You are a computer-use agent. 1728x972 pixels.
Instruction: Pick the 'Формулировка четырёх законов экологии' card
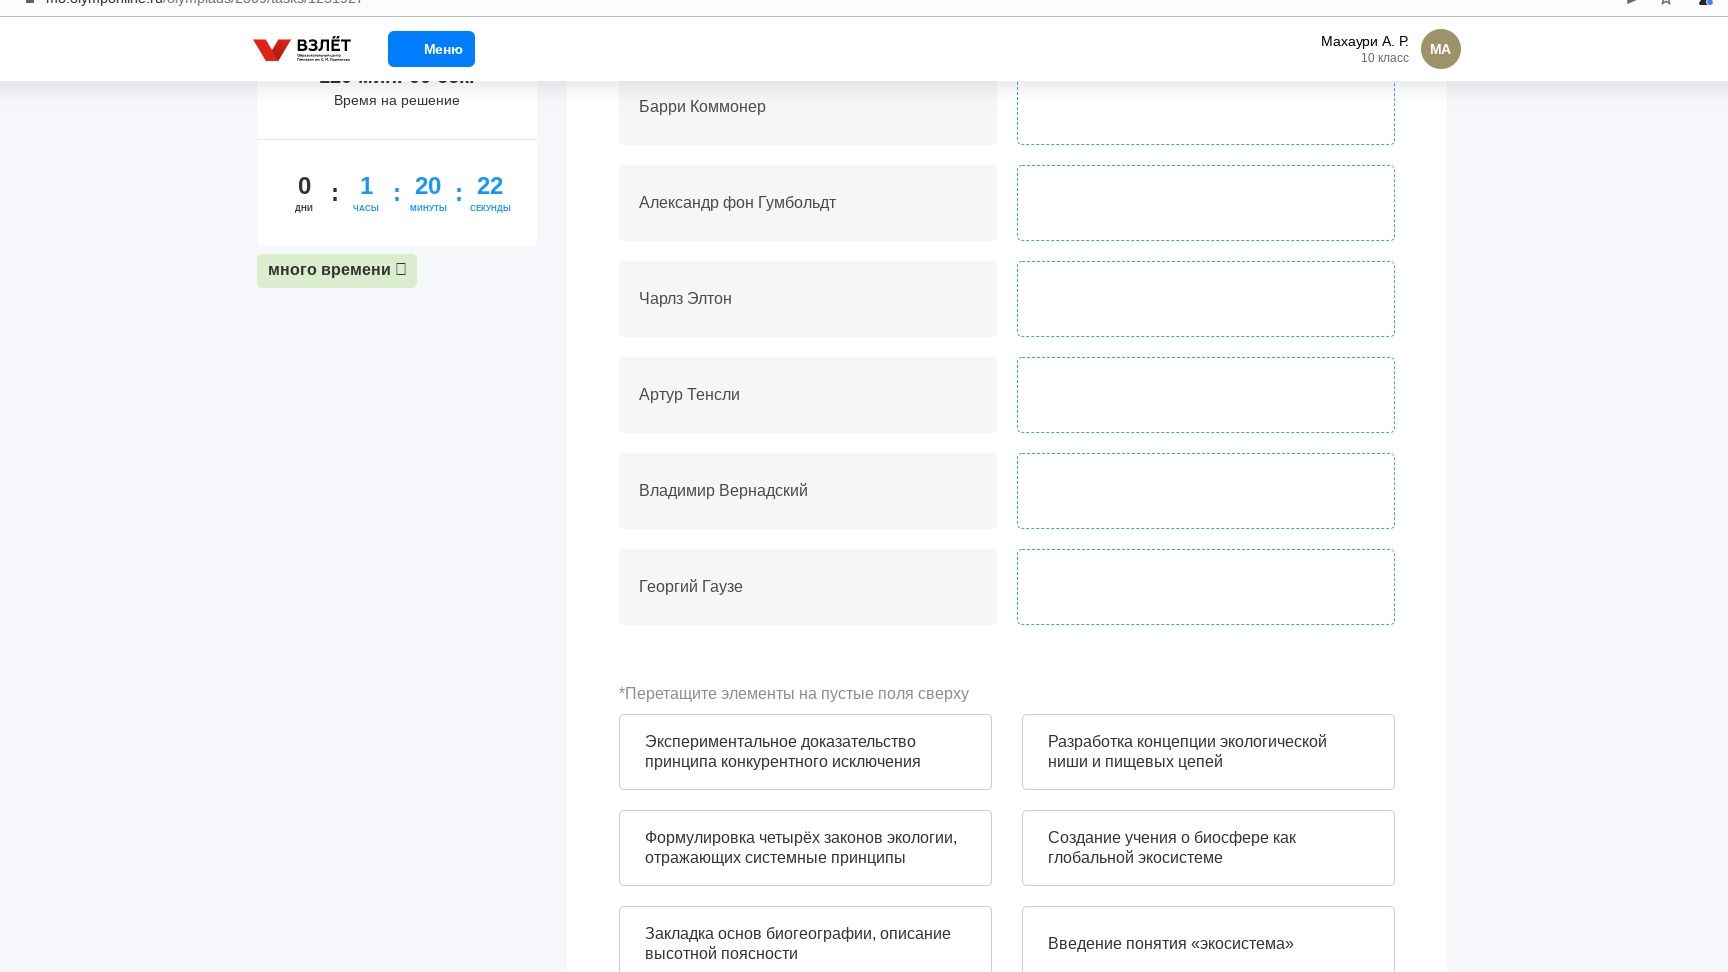(x=805, y=848)
